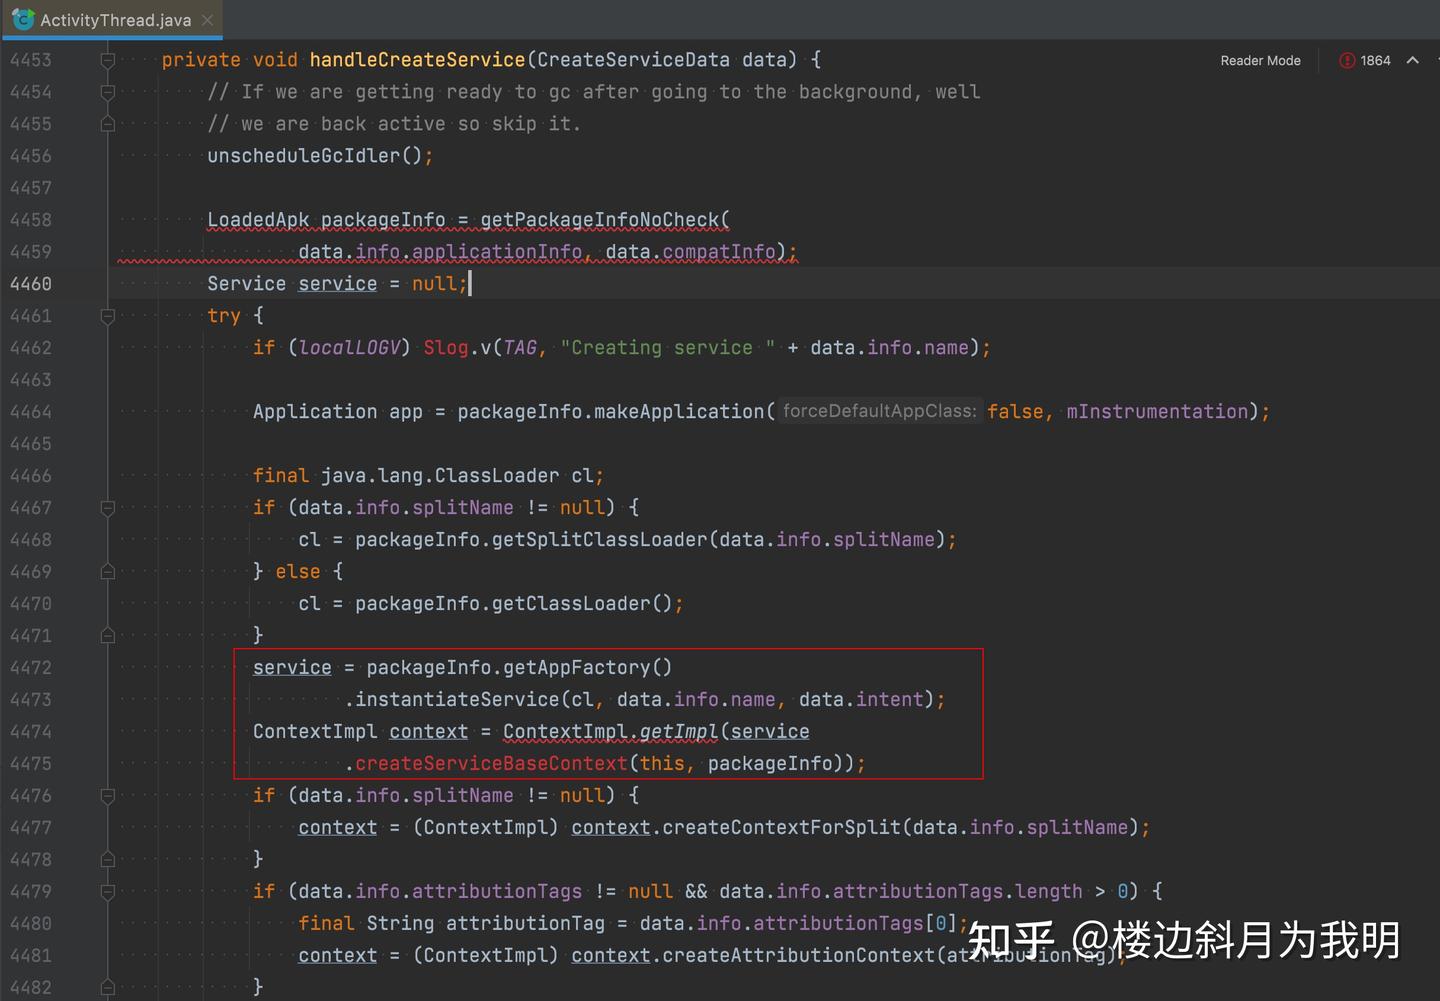This screenshot has height=1001, width=1440.
Task: Place cursor on 'Service service = null' line
Action: 337,284
